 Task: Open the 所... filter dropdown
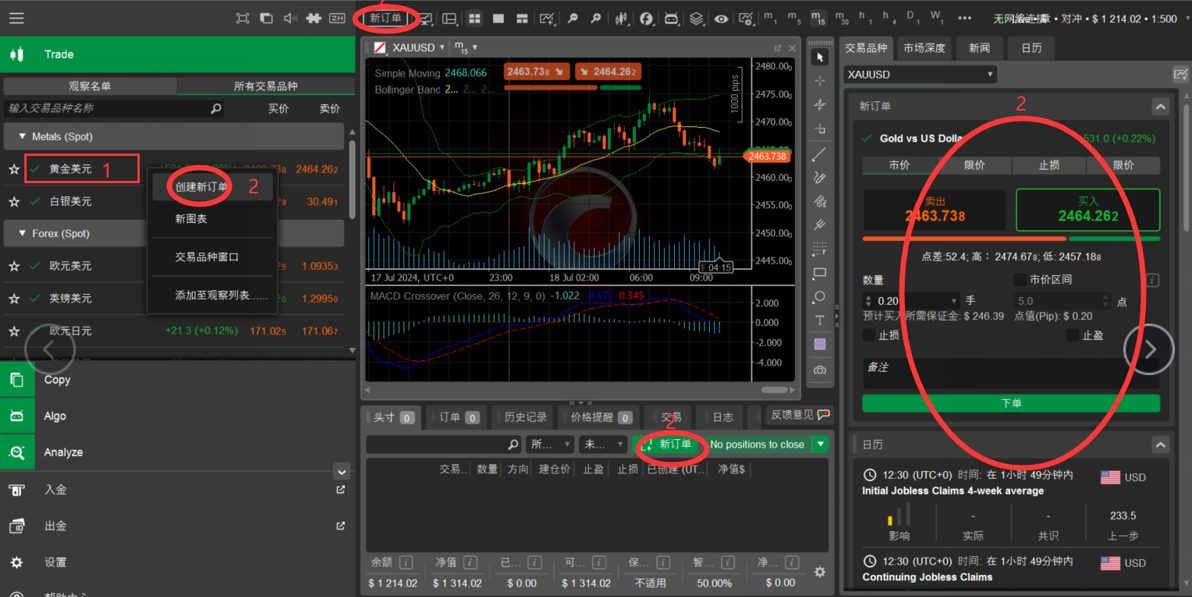click(x=550, y=444)
